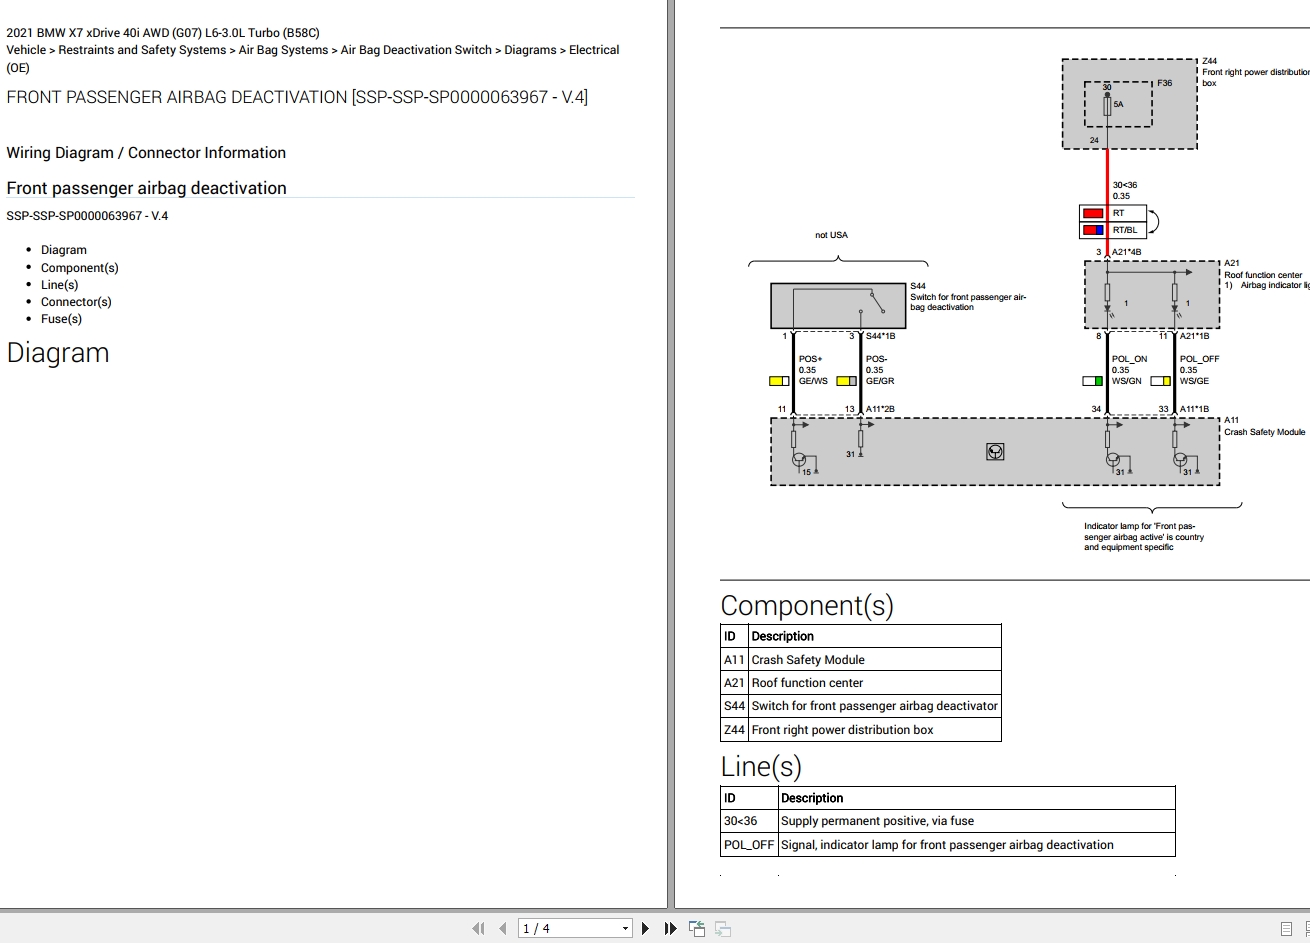Viewport: 1310px width, 943px height.
Task: Click the POS+ signal label
Action: (x=810, y=359)
